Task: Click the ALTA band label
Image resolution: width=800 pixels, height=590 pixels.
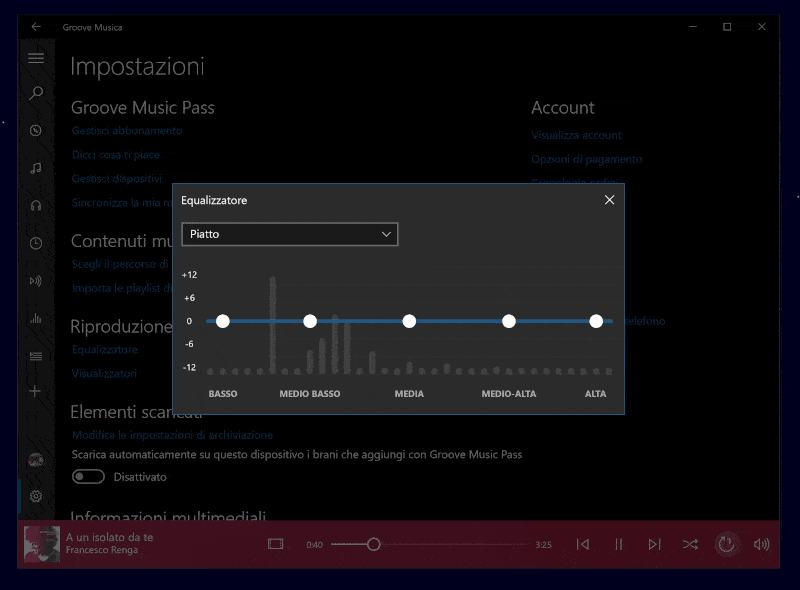Action: (x=595, y=394)
